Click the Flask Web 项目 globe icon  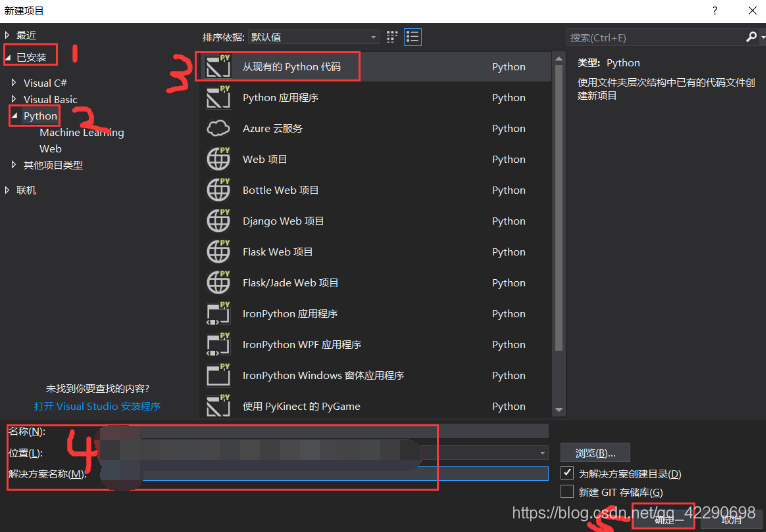coord(218,252)
